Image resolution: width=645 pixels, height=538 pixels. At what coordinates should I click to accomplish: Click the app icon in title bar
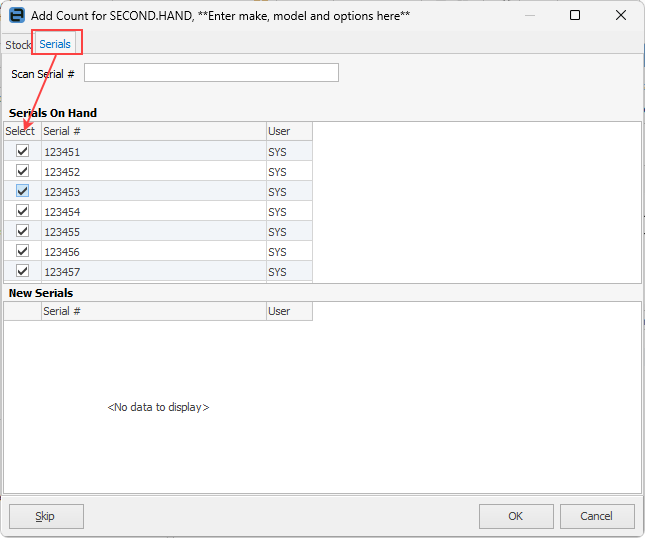16,16
